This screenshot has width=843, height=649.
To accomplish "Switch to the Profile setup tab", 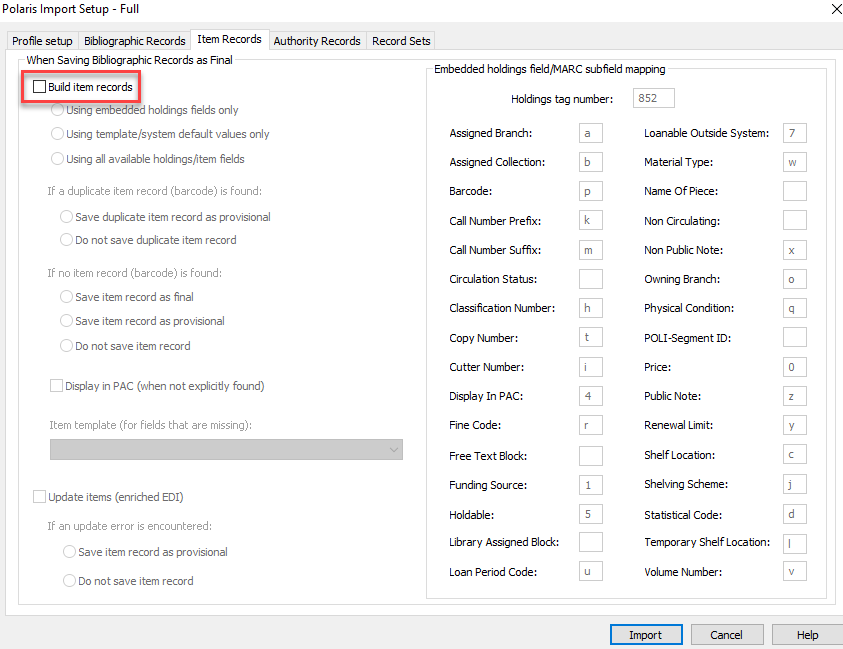I will tap(42, 41).
